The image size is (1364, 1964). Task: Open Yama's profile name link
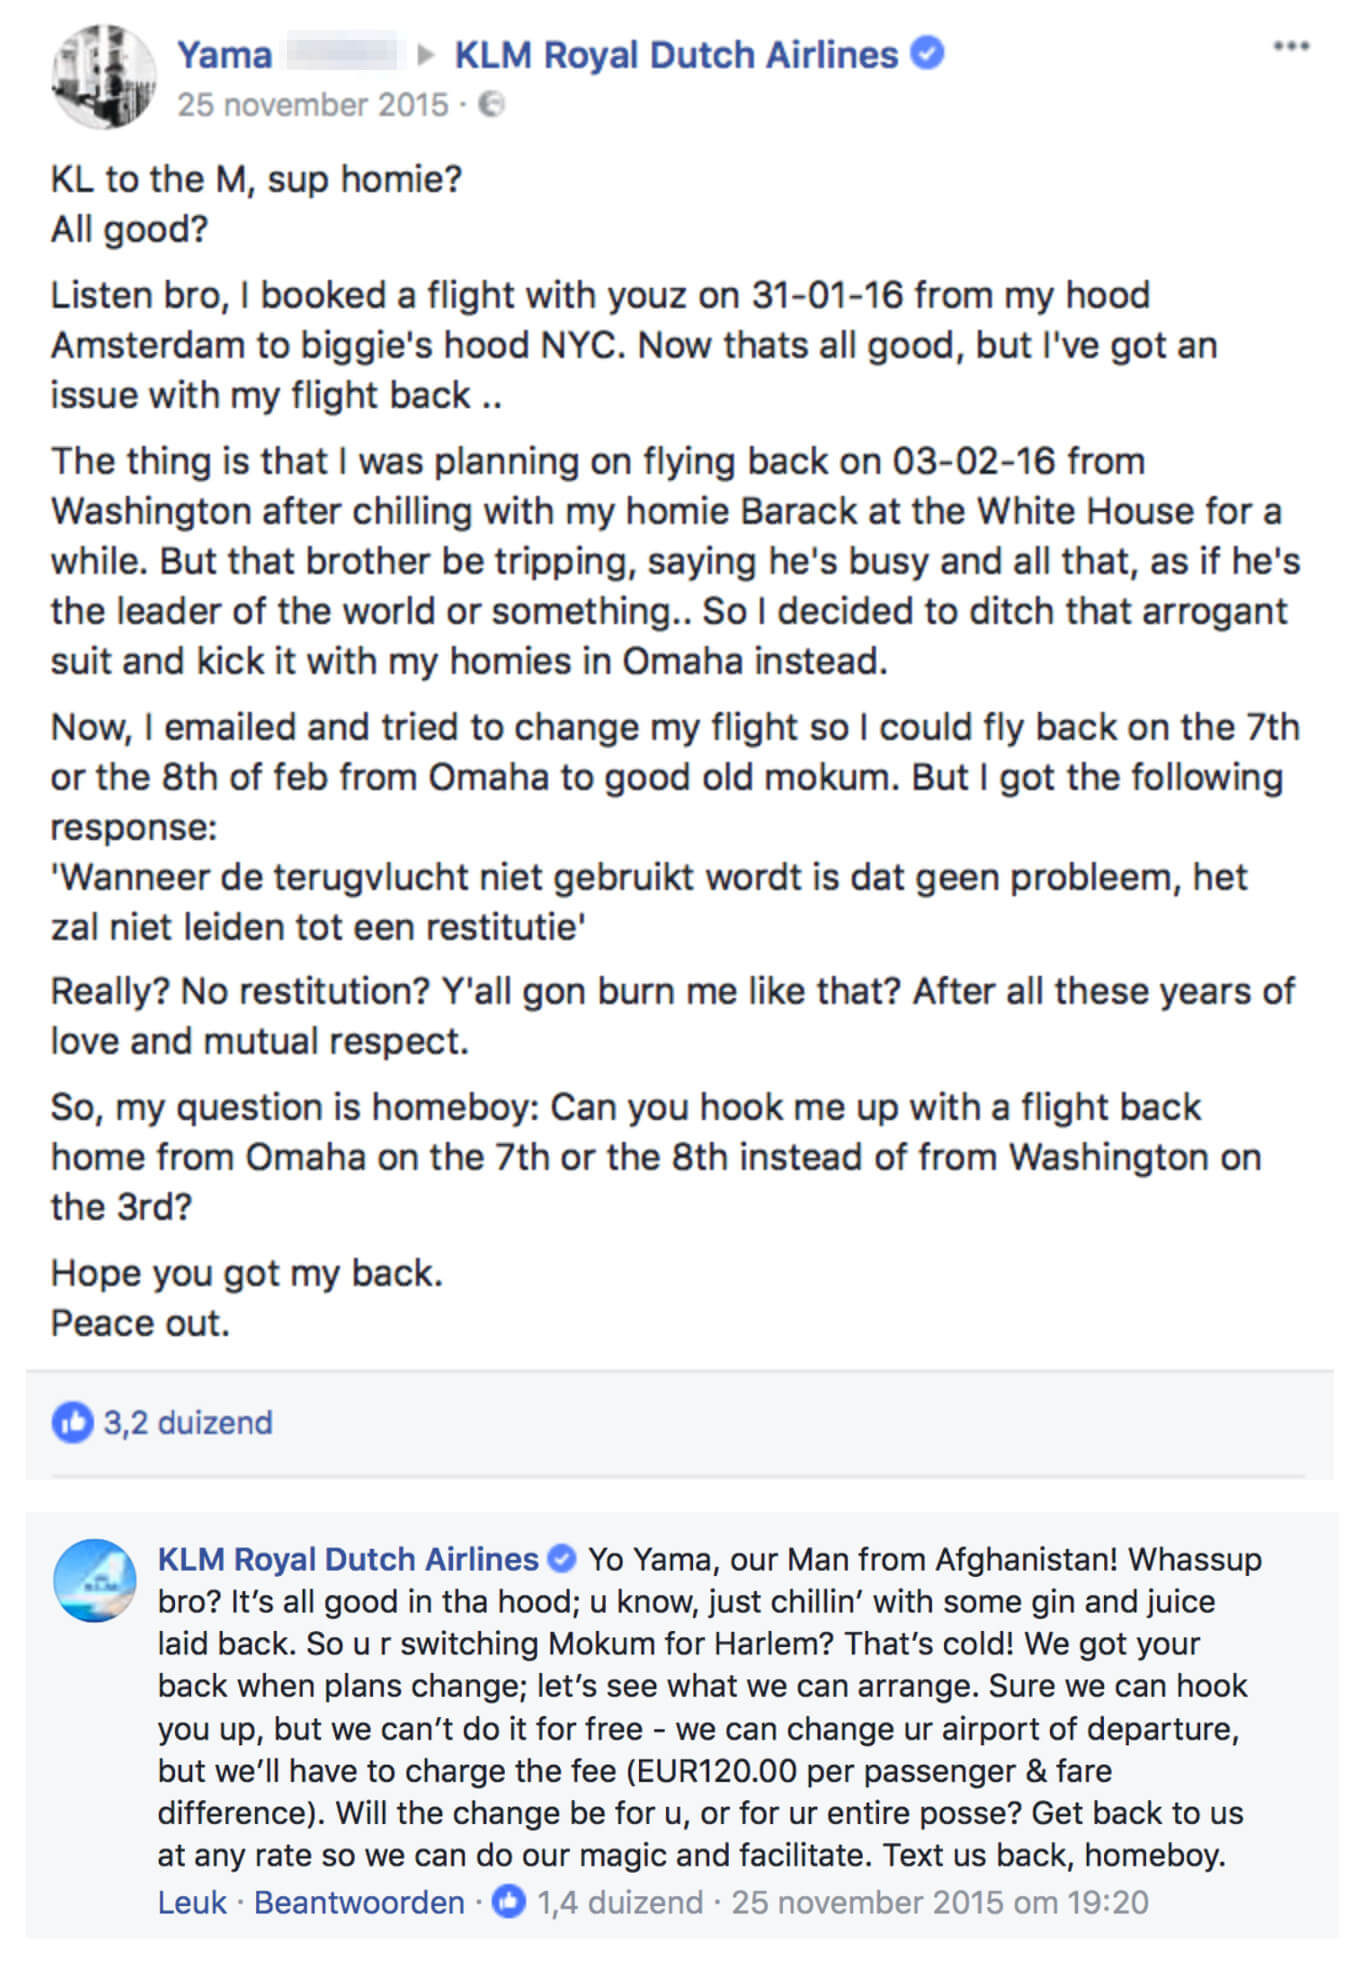224,55
